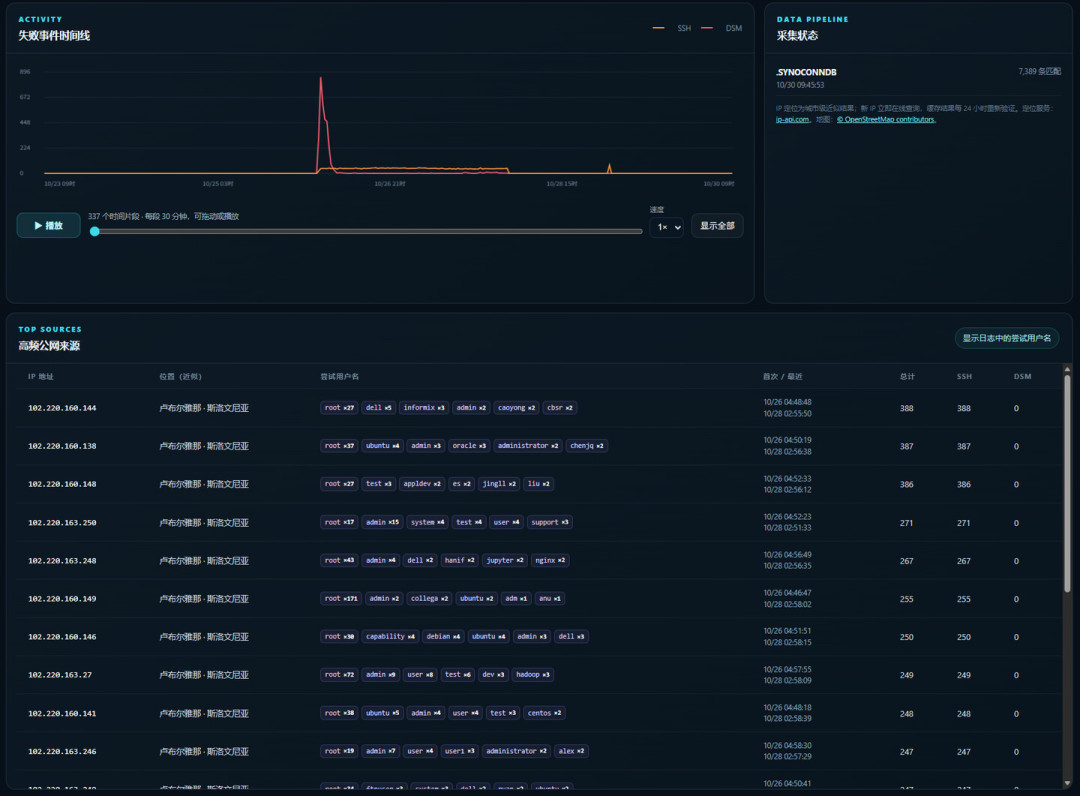Click the informix ×3 username tag
Image resolution: width=1080 pixels, height=796 pixels.
click(x=424, y=408)
